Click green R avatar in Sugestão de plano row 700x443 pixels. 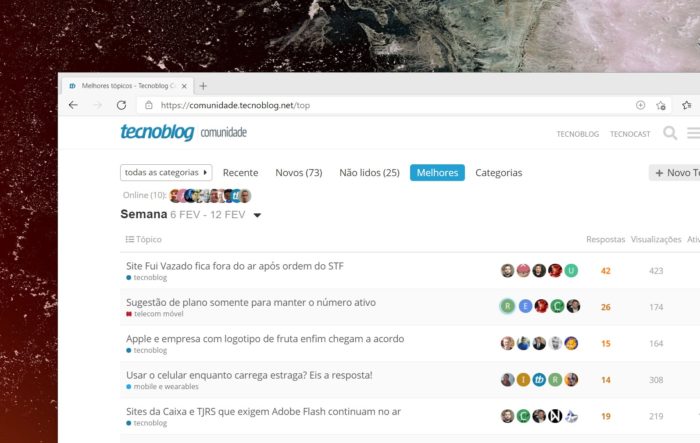pyautogui.click(x=507, y=306)
